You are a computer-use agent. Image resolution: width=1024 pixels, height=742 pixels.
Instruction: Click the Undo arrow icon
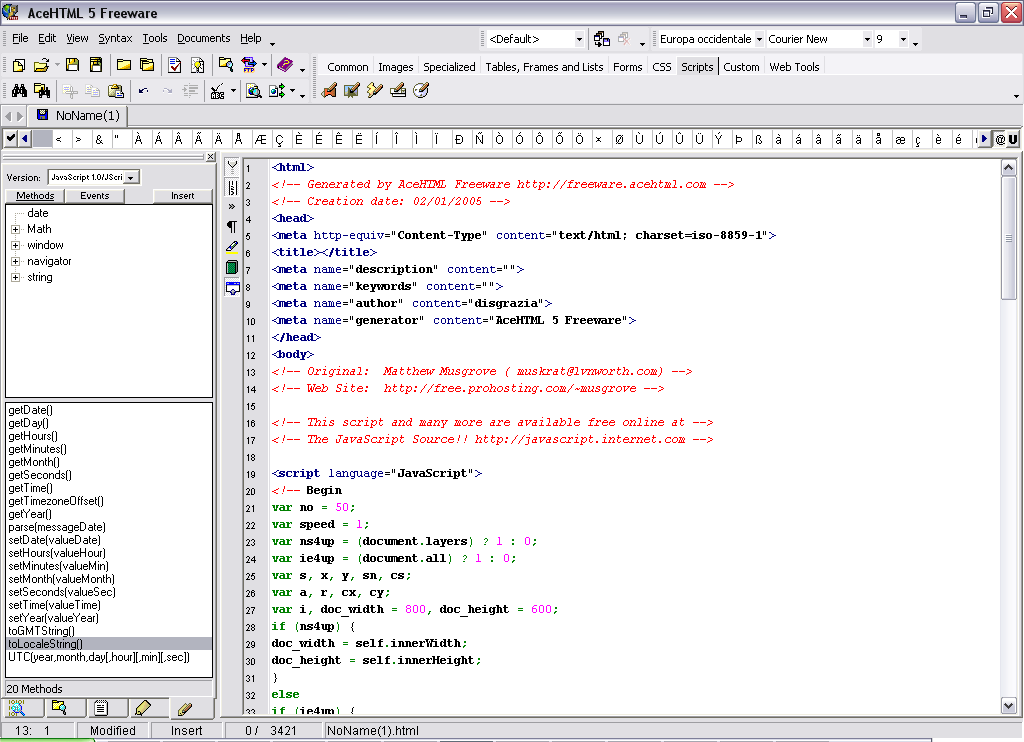click(x=143, y=91)
